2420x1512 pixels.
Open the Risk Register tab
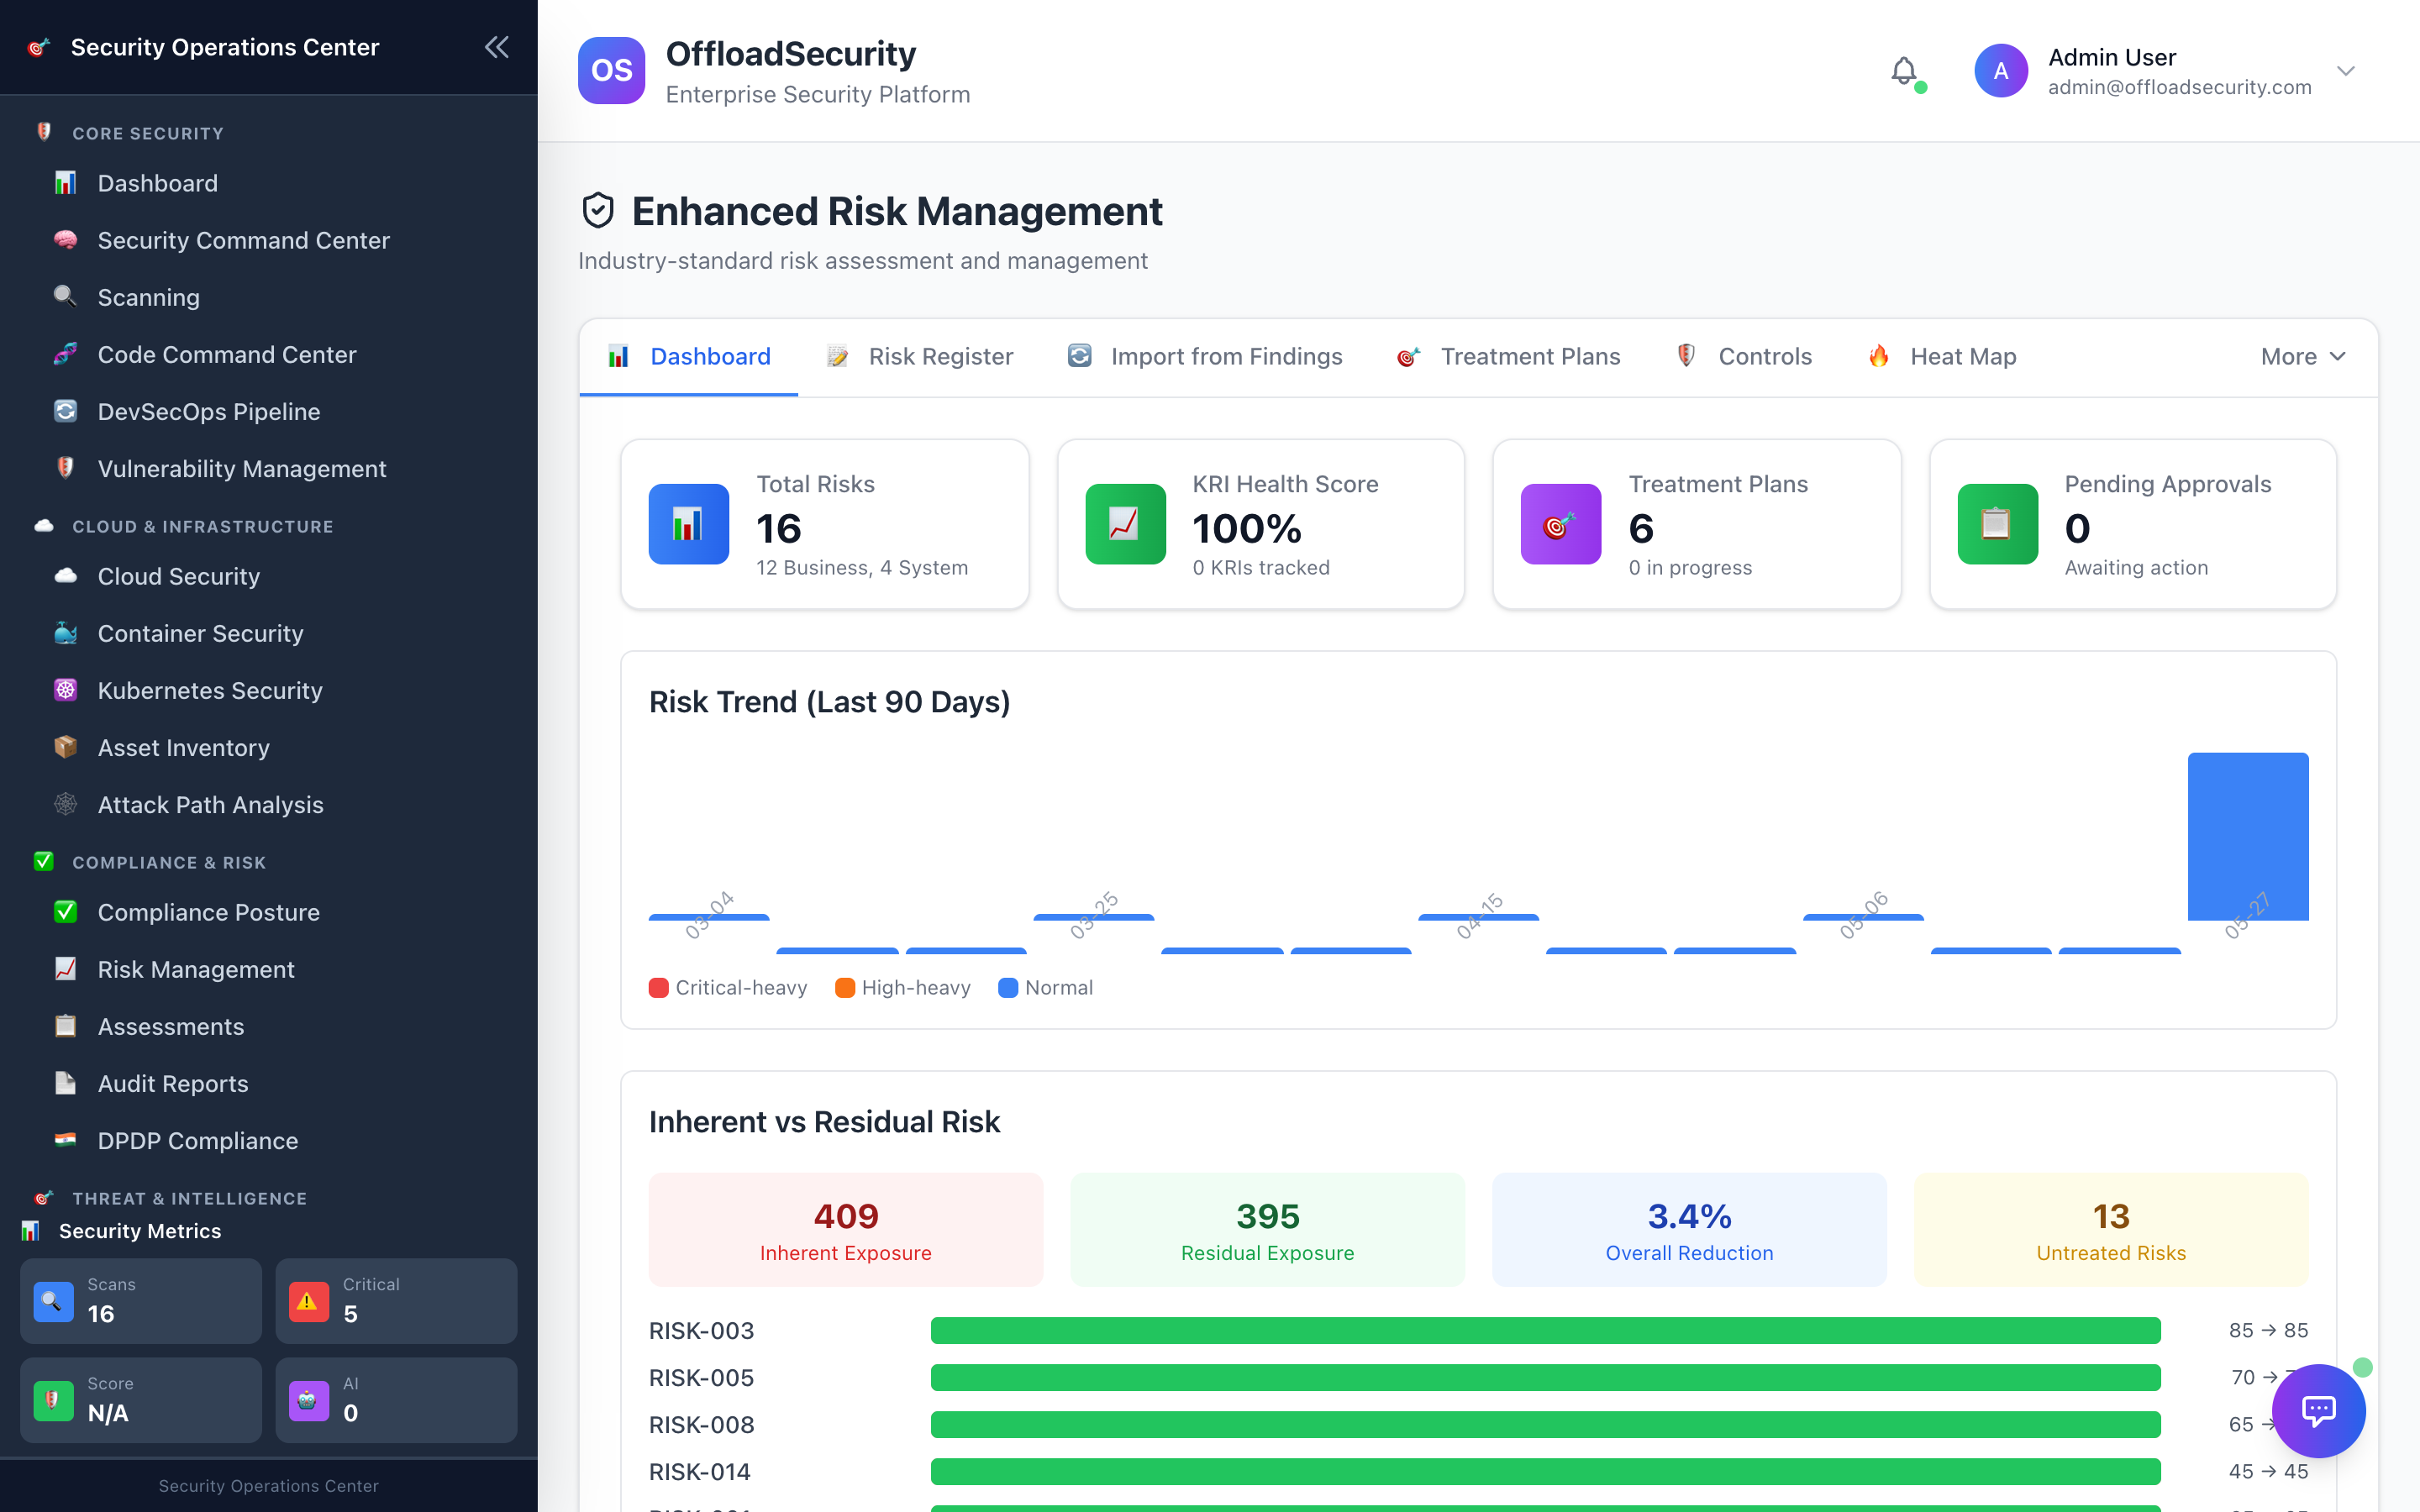(920, 357)
